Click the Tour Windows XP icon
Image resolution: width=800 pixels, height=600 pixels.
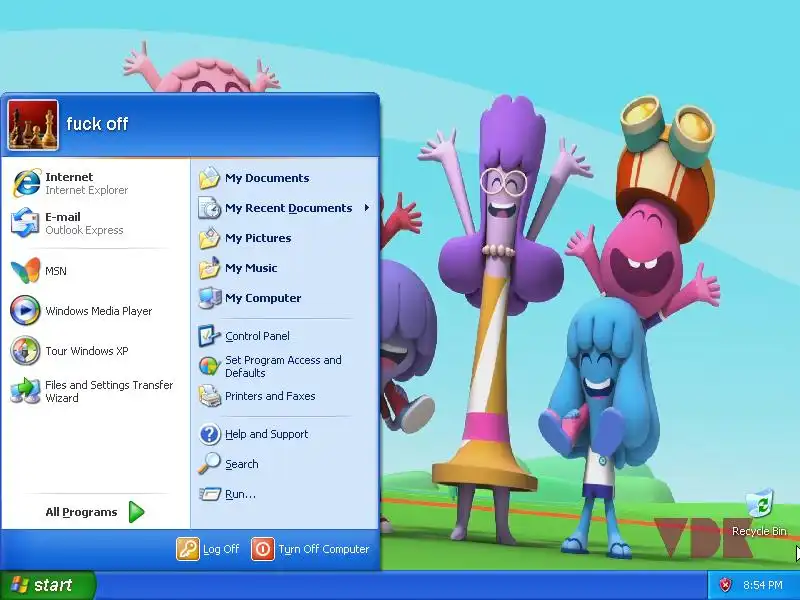pyautogui.click(x=25, y=351)
